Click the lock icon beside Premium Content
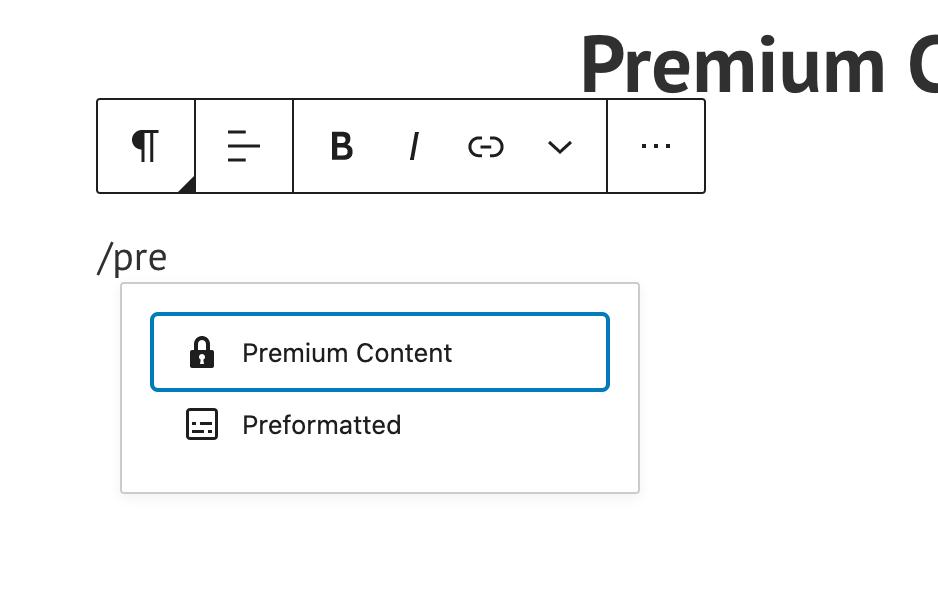This screenshot has height=602, width=938. tap(202, 353)
